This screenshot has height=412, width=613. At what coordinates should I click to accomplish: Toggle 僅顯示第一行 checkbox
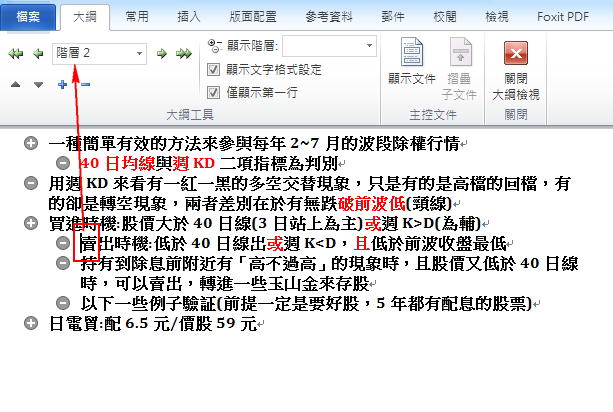click(x=213, y=93)
